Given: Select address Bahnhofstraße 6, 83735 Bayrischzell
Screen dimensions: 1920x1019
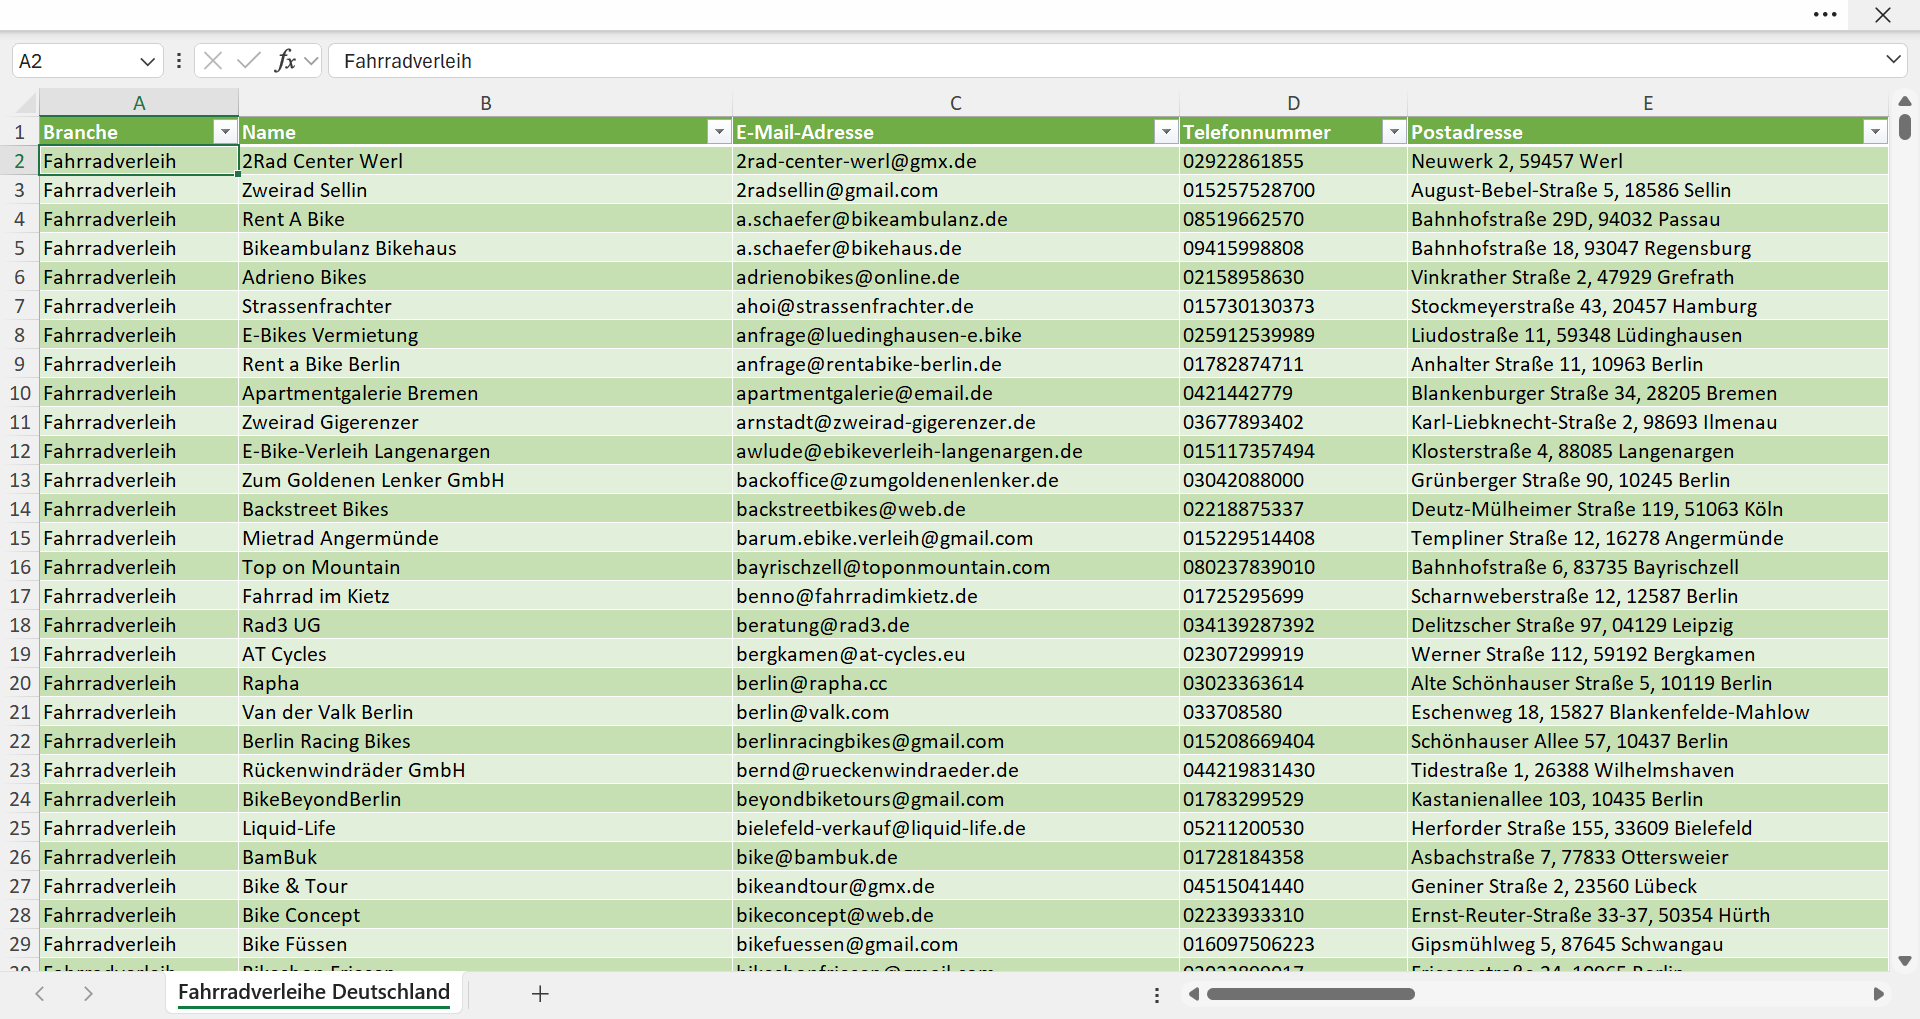Looking at the screenshot, I should 1648,567.
